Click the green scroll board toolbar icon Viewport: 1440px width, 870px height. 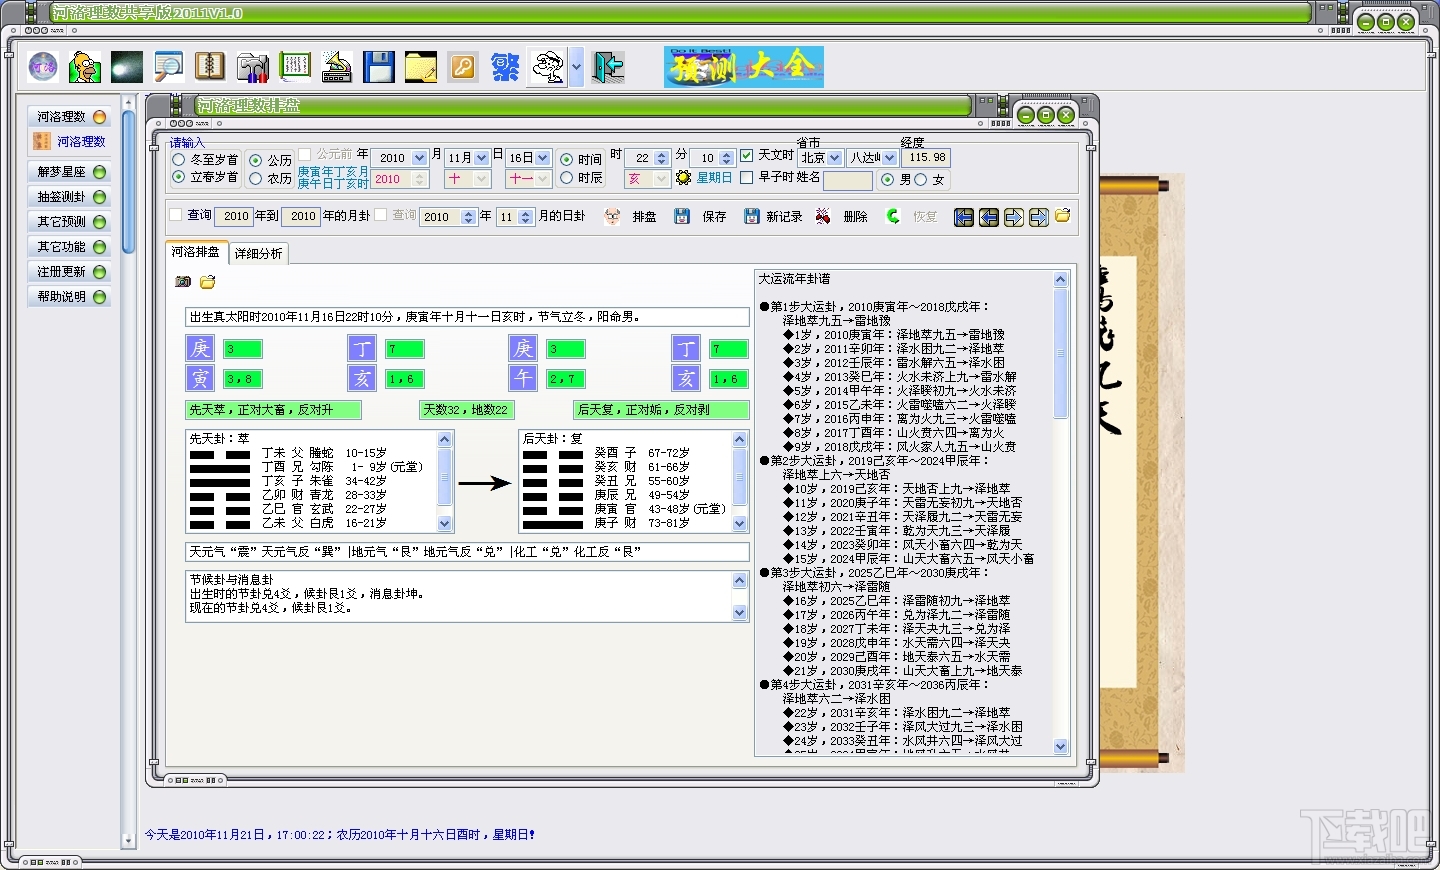(x=295, y=67)
